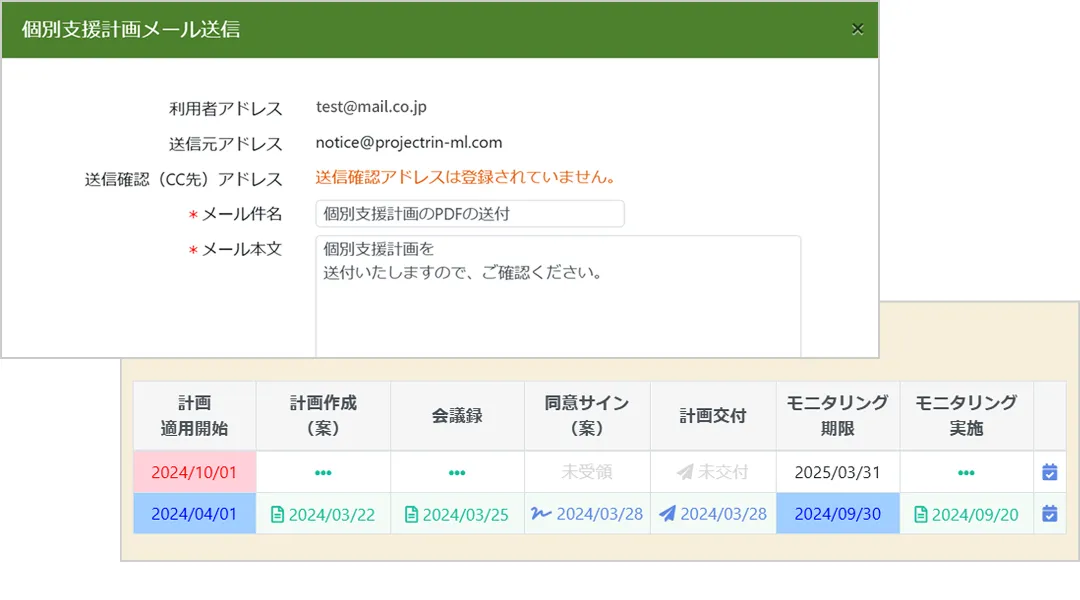The image size is (1080, 600).
Task: Click the dots under 会議録 in 2024/10/01 row
Action: [457, 473]
